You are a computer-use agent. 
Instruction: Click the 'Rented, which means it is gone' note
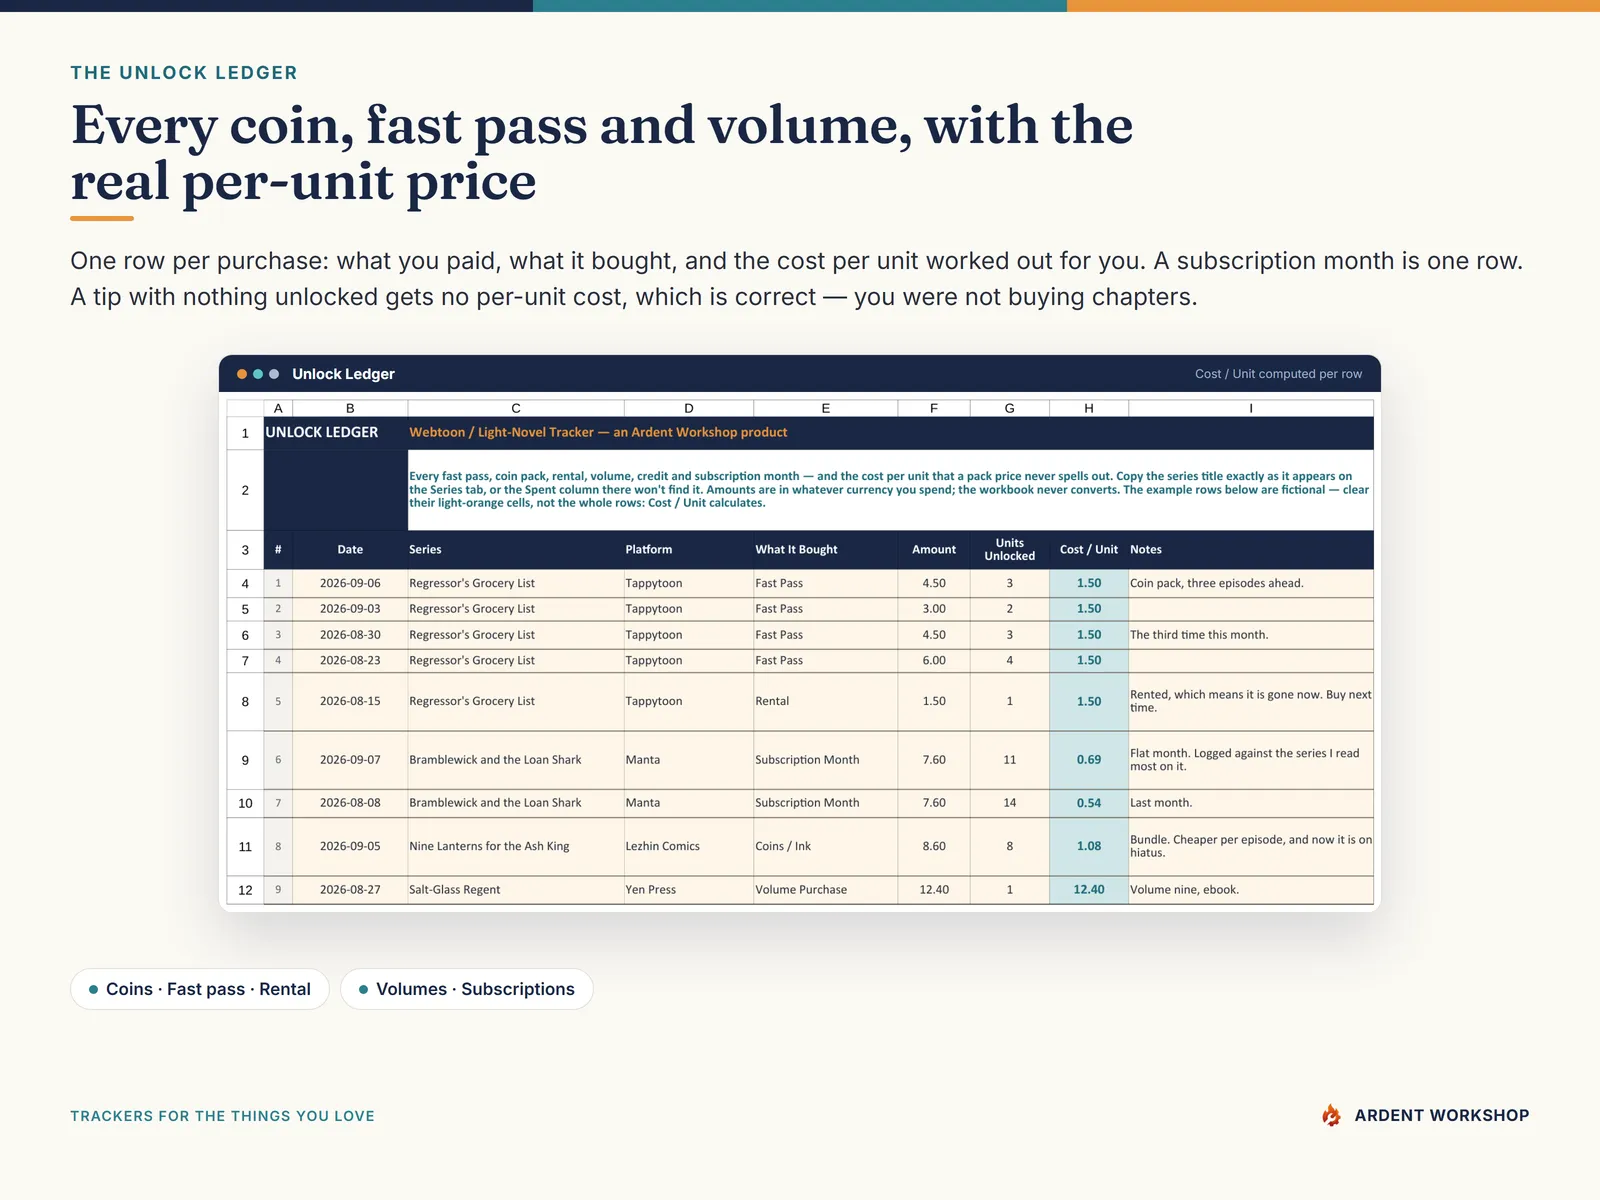point(1251,702)
